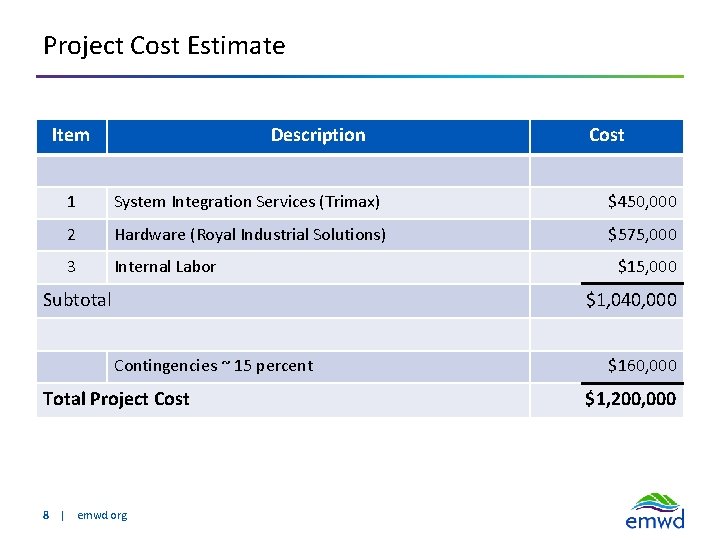Click System Integration Services (Trimax) cell
This screenshot has height=540, width=720.
(x=318, y=202)
